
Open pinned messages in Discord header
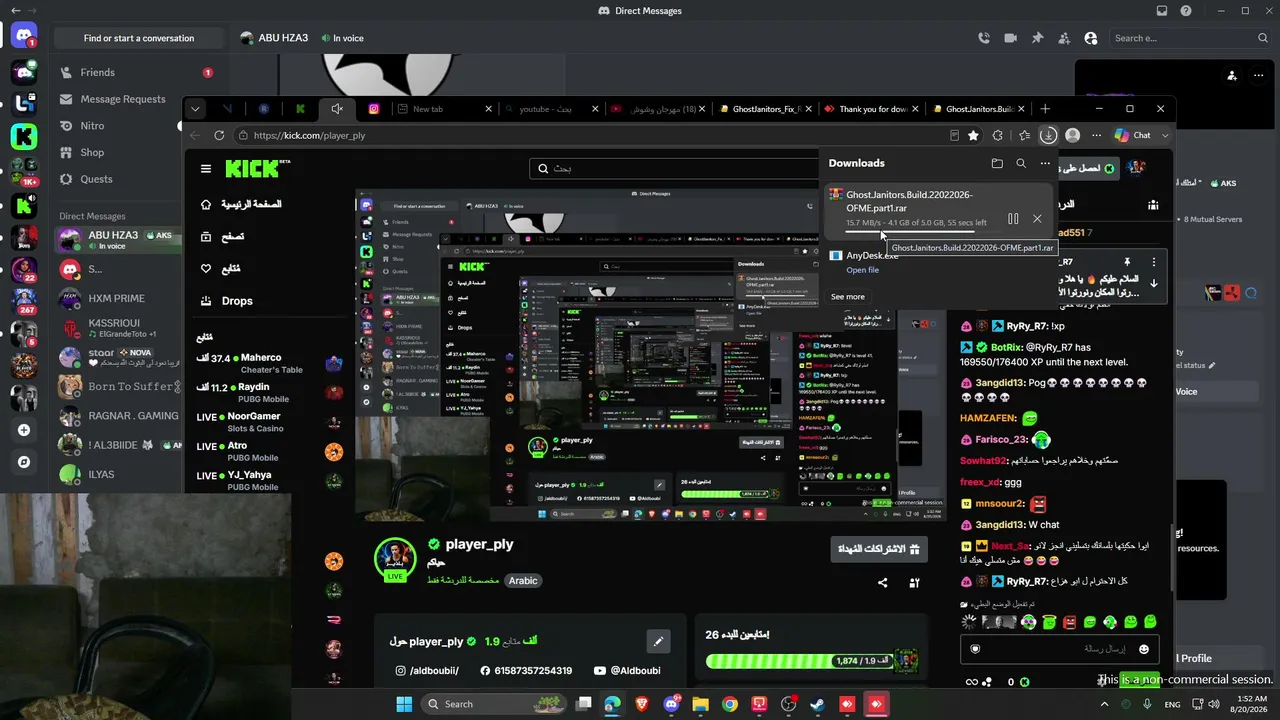(1037, 38)
